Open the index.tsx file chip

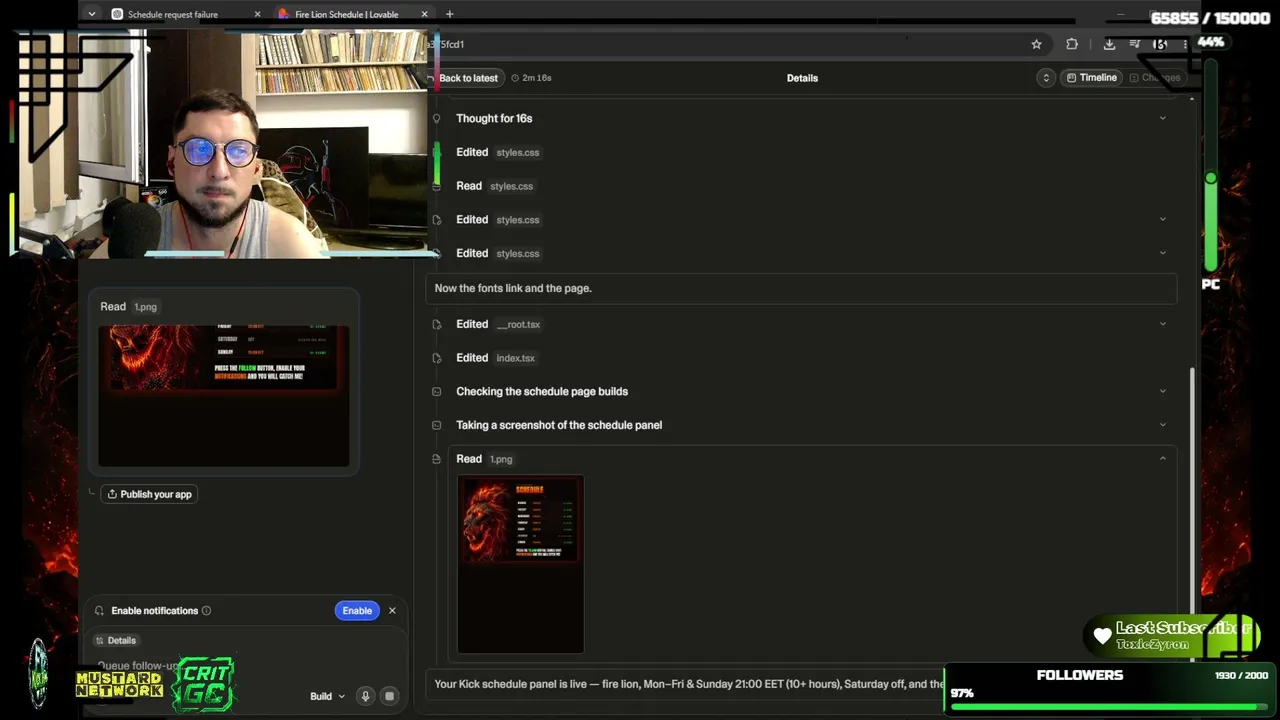(515, 358)
